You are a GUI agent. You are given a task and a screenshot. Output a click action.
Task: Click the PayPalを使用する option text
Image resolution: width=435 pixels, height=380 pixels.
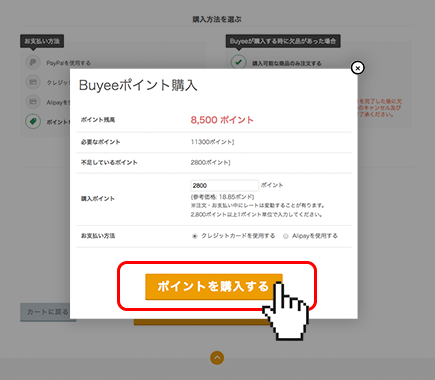click(x=68, y=63)
